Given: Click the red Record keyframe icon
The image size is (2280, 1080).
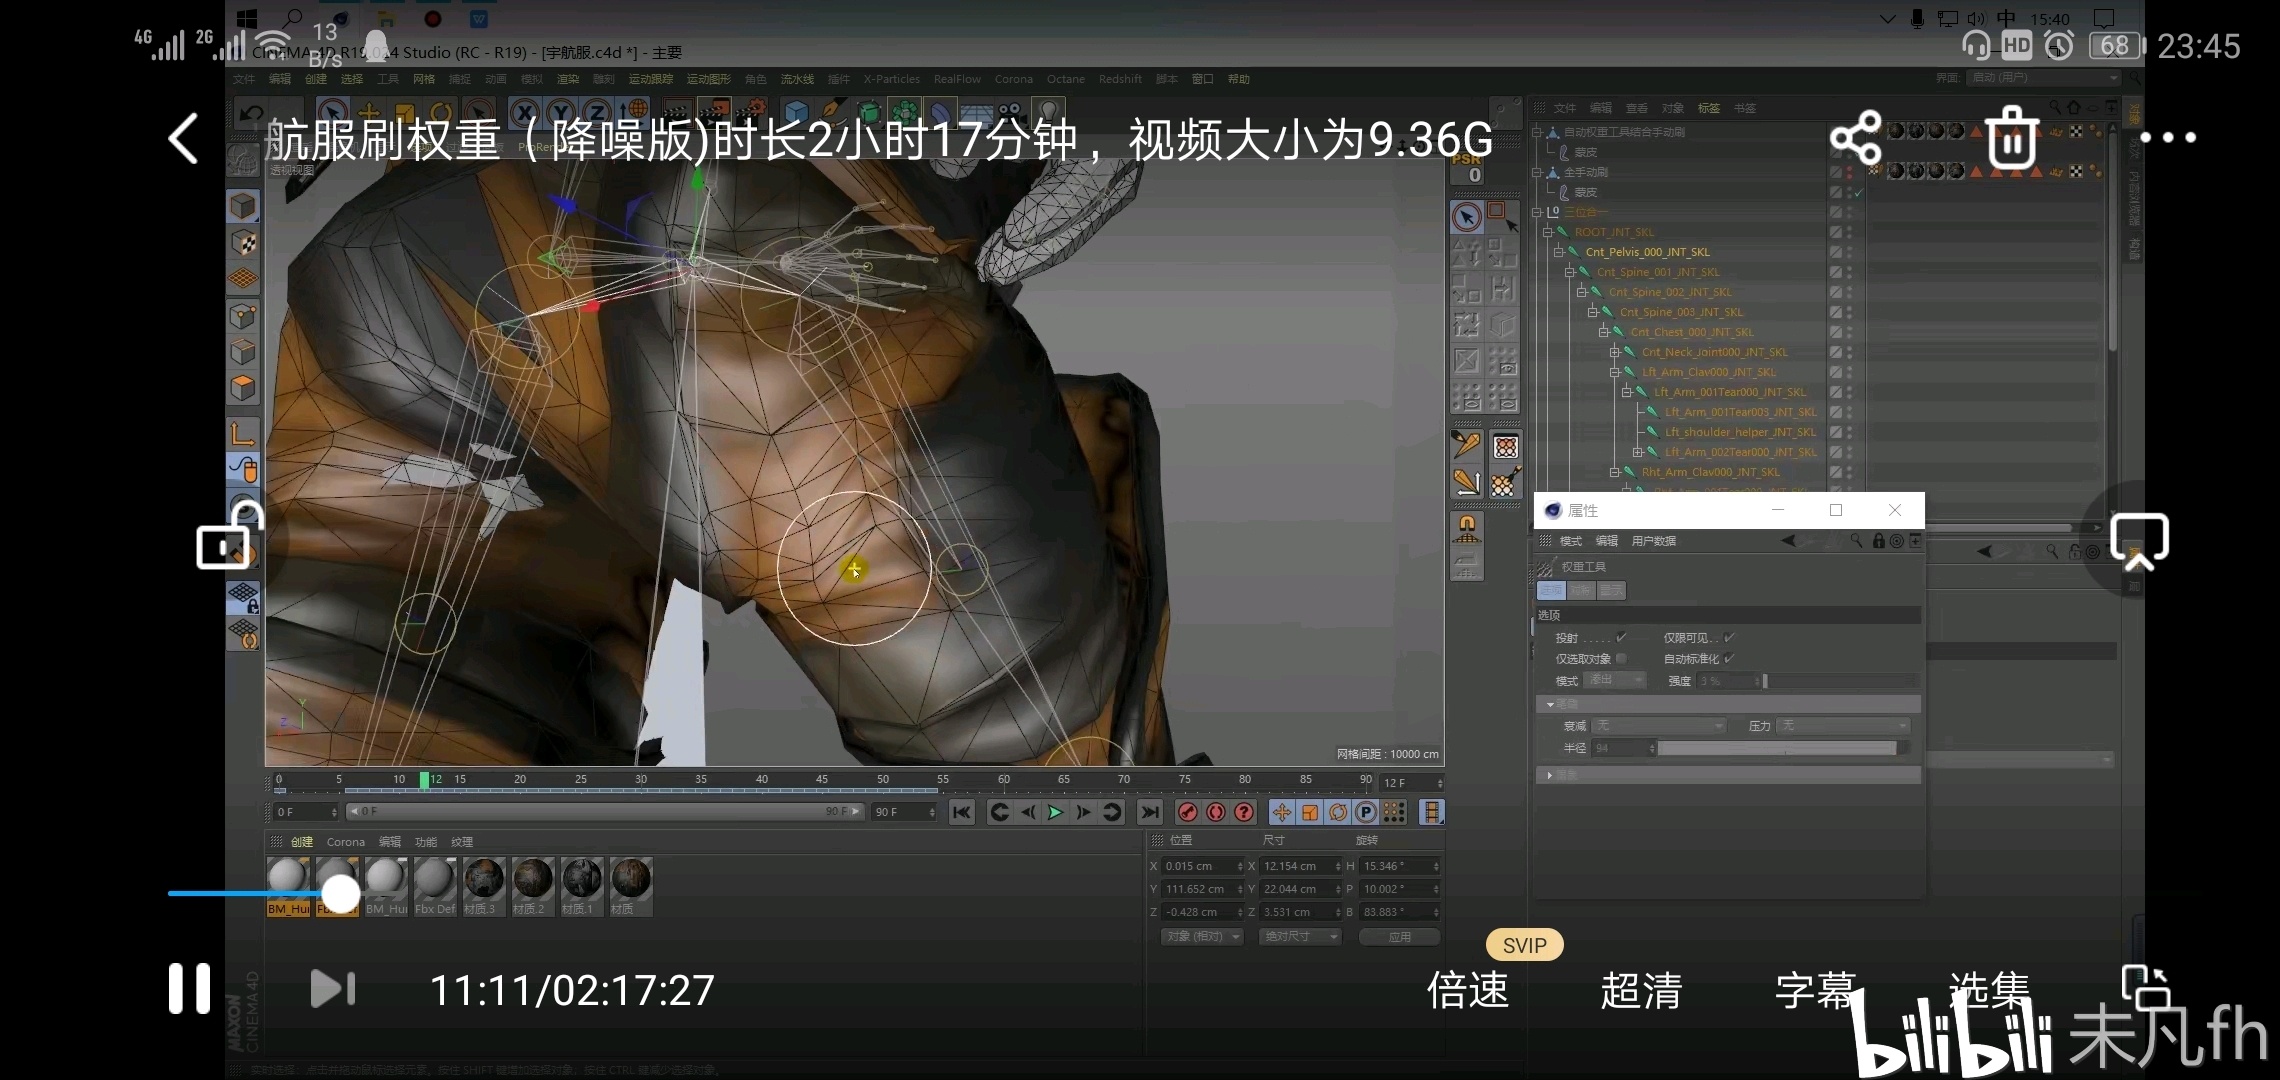Looking at the screenshot, I should click(1187, 812).
